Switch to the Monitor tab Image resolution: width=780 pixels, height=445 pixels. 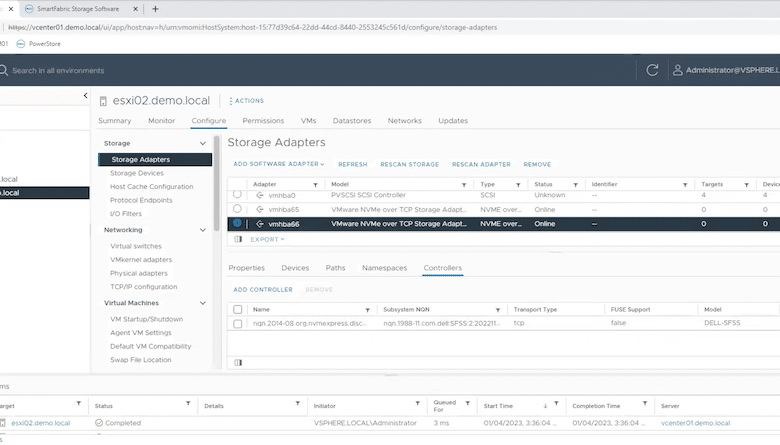pos(161,120)
